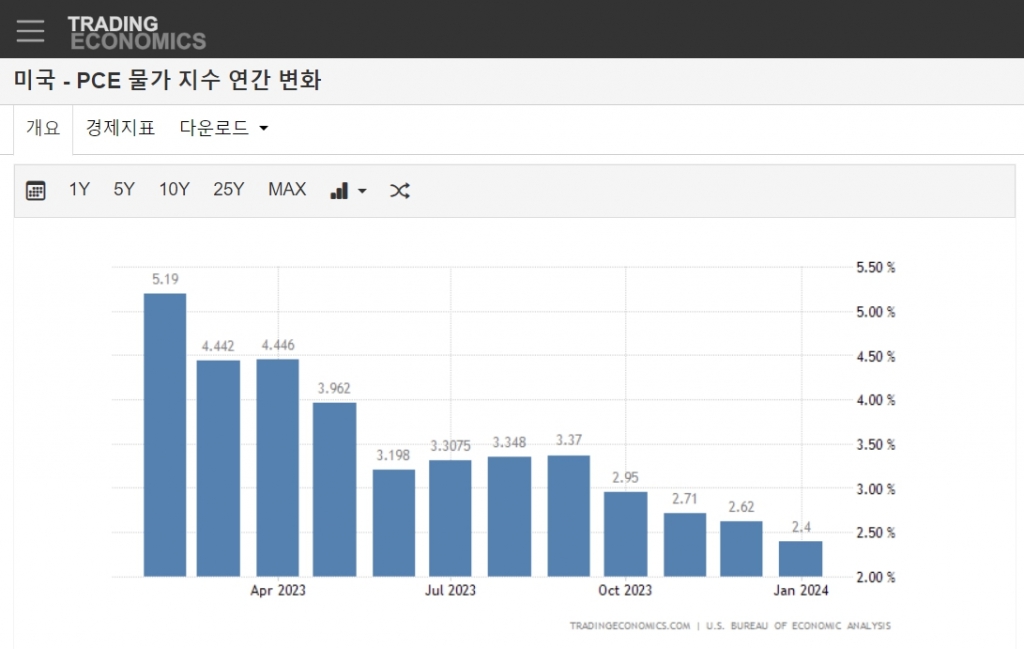This screenshot has width=1024, height=649.
Task: Click the TRADINGECONOMICS.COM source credit
Action: pyautogui.click(x=629, y=626)
